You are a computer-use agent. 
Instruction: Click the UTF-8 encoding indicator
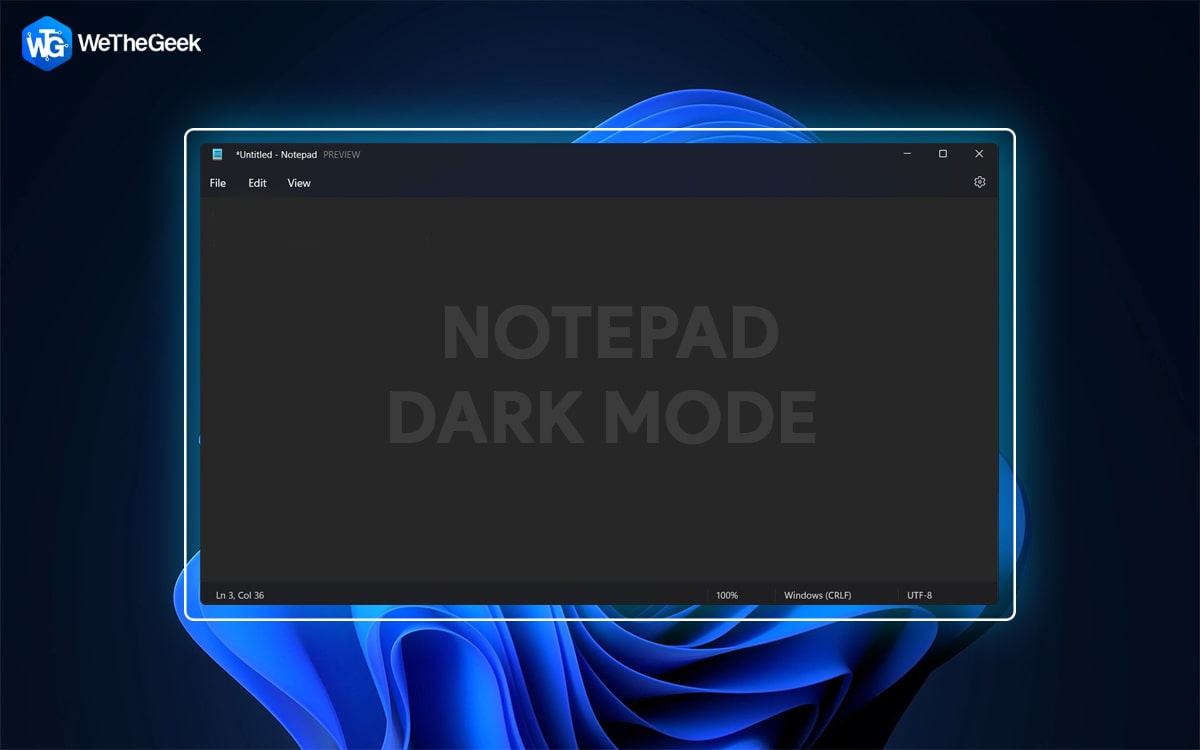coord(919,594)
